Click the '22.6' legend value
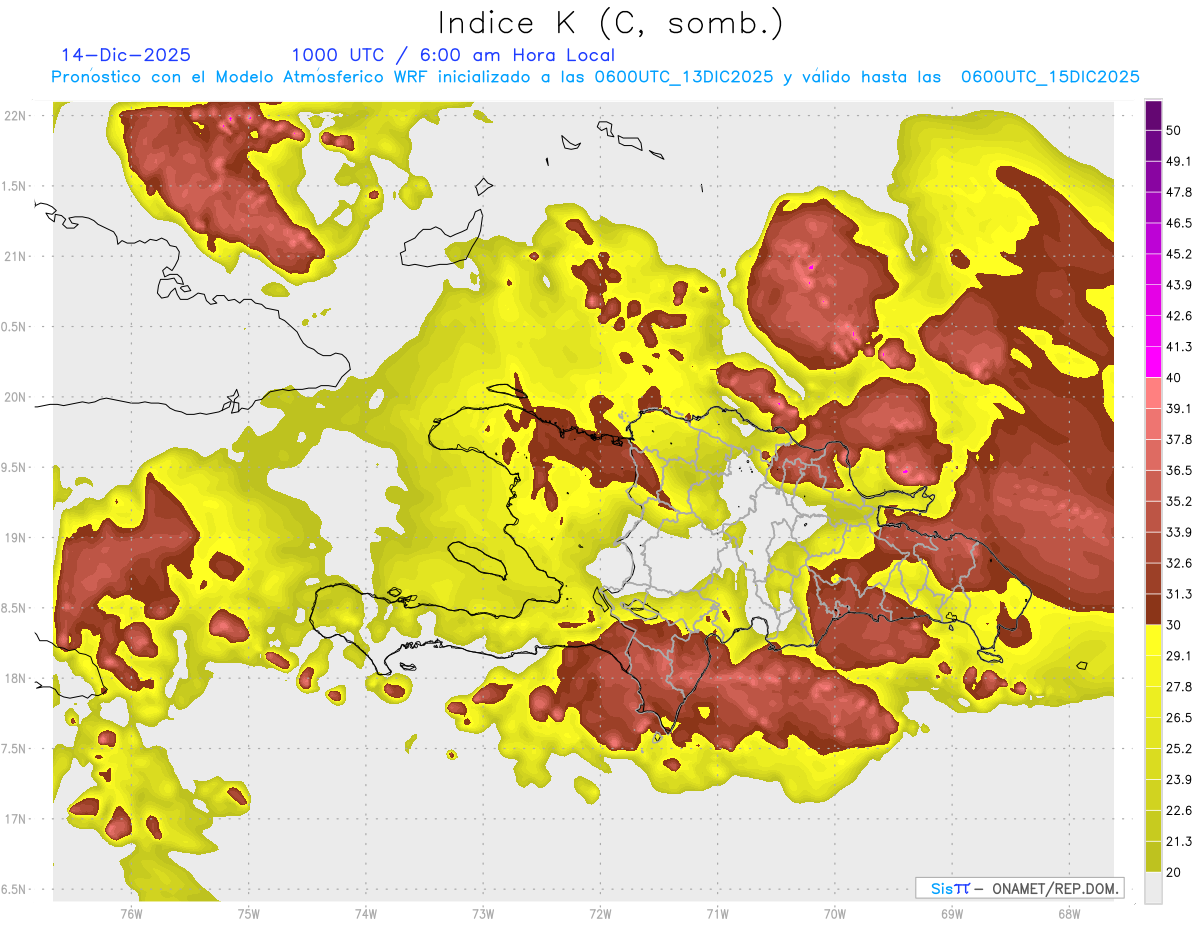 (x=1180, y=811)
